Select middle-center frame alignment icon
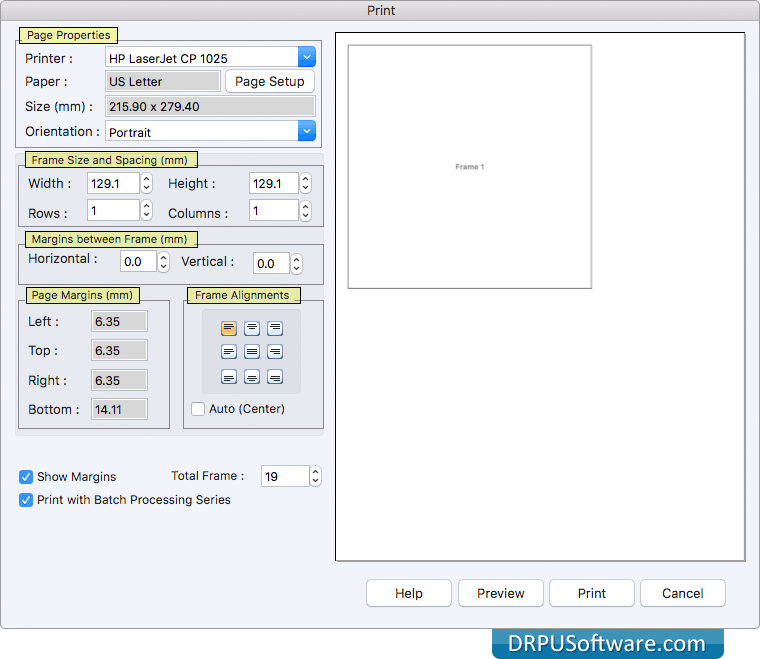The width and height of the screenshot is (760, 659). [252, 352]
